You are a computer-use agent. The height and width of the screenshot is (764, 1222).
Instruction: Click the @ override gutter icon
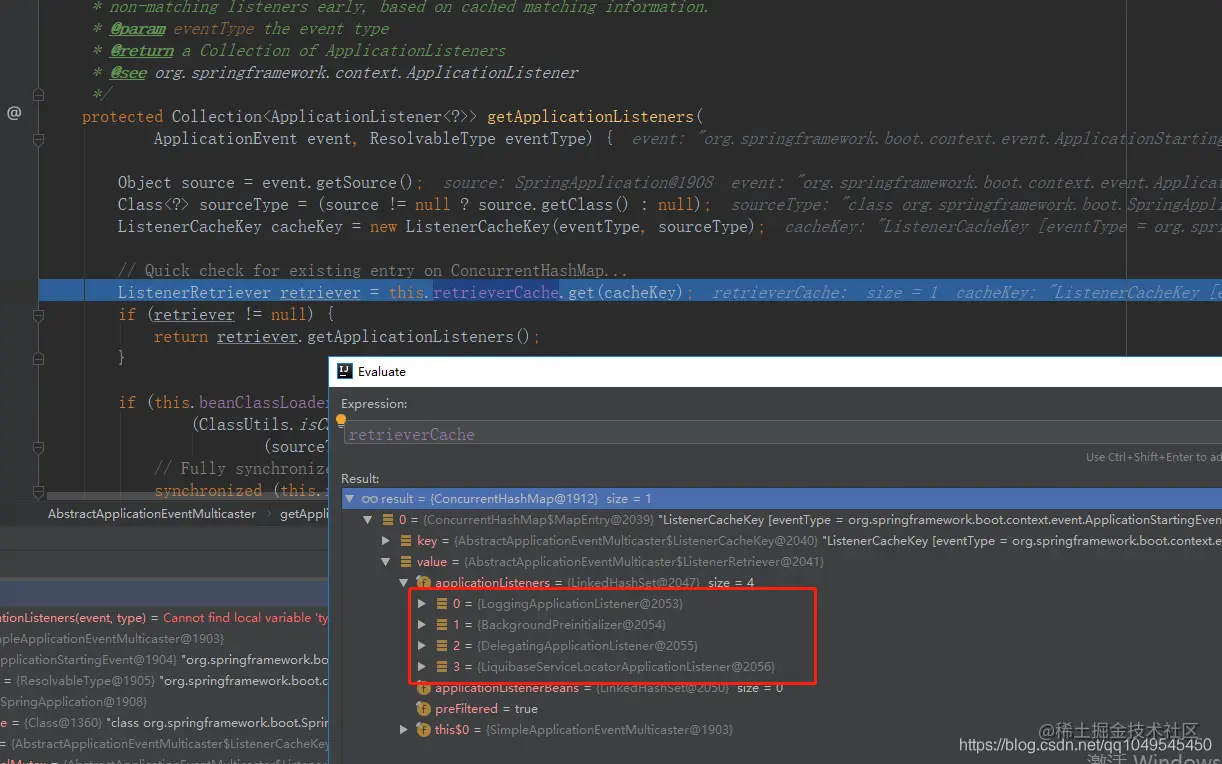[x=14, y=113]
